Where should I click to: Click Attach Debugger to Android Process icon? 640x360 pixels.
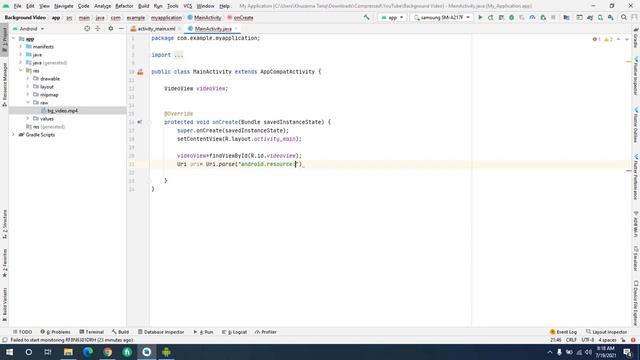(543, 18)
